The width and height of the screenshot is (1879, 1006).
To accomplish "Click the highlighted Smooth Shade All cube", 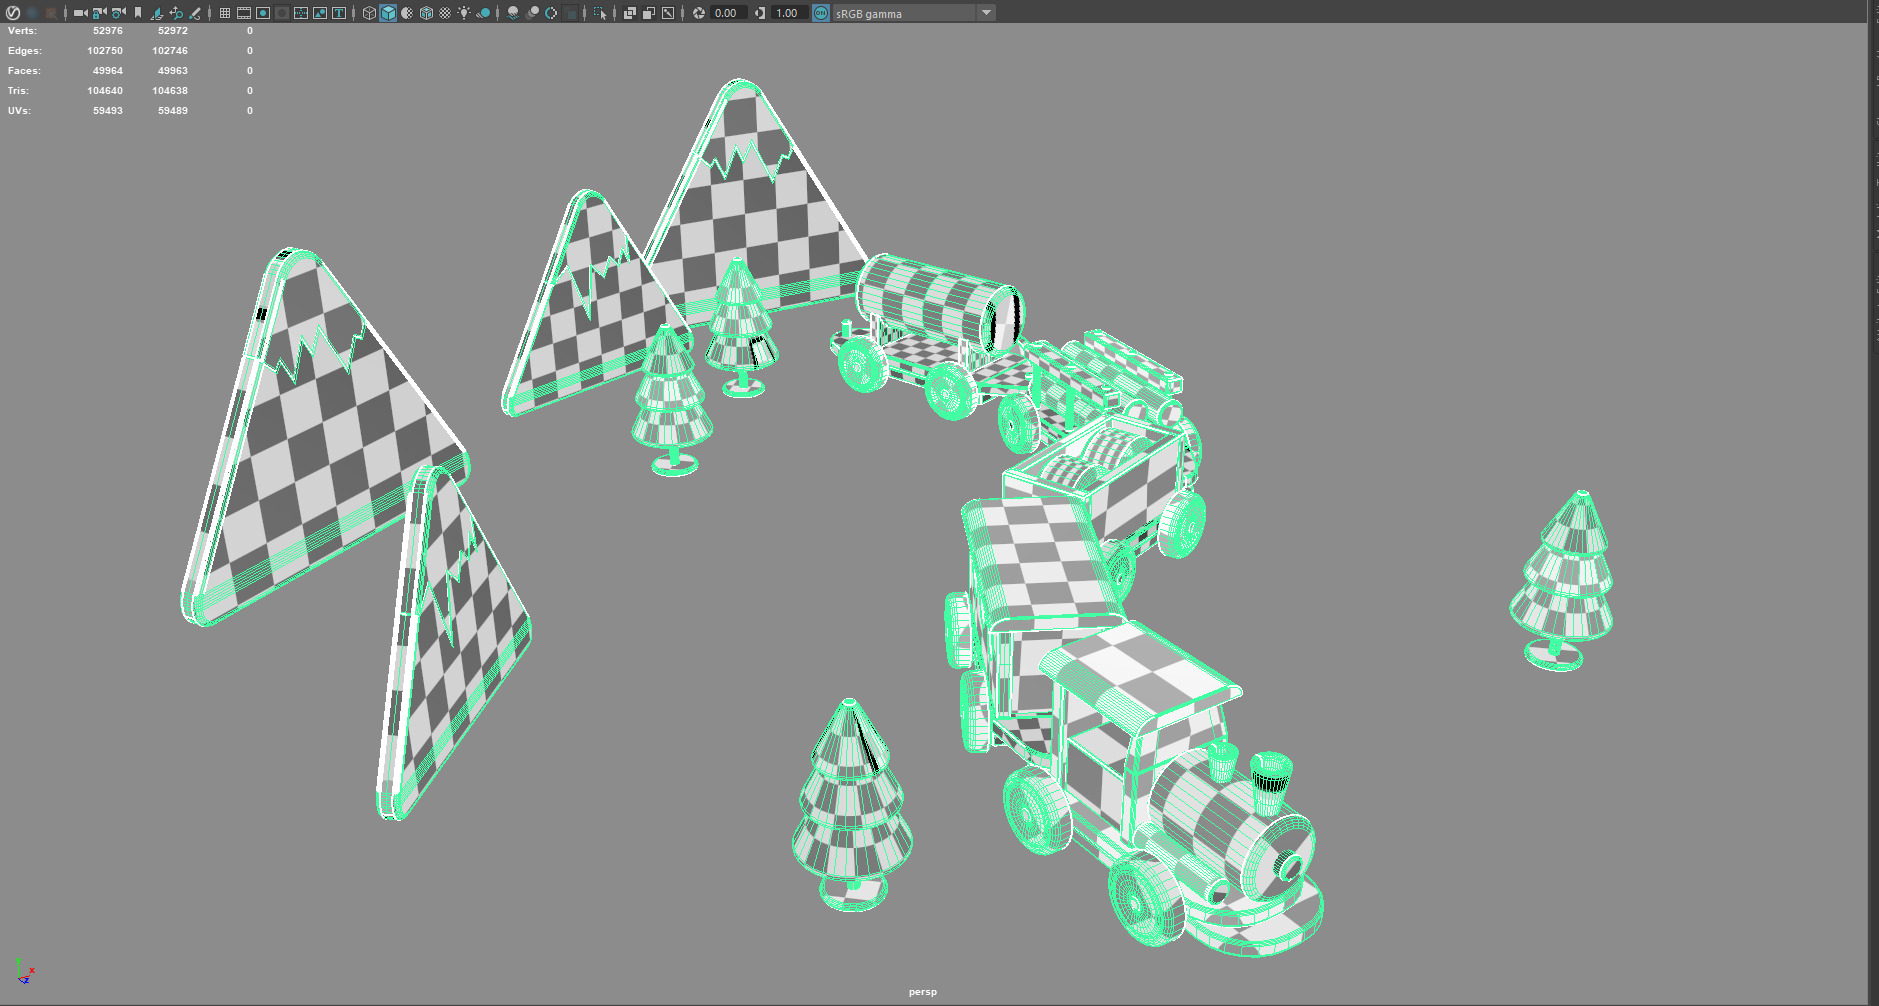I will point(388,13).
